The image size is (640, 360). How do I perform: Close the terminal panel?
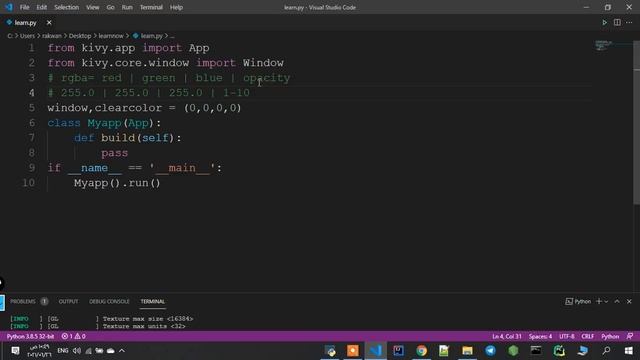pos(629,302)
